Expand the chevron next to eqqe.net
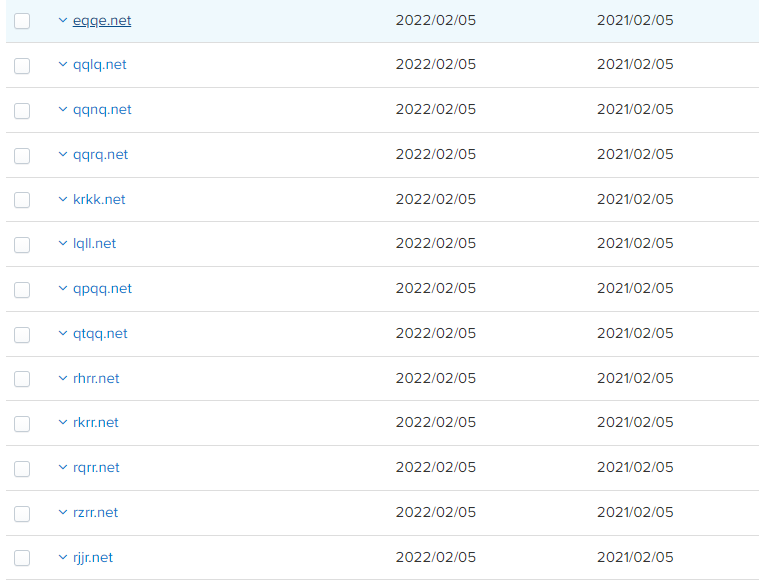 click(62, 20)
